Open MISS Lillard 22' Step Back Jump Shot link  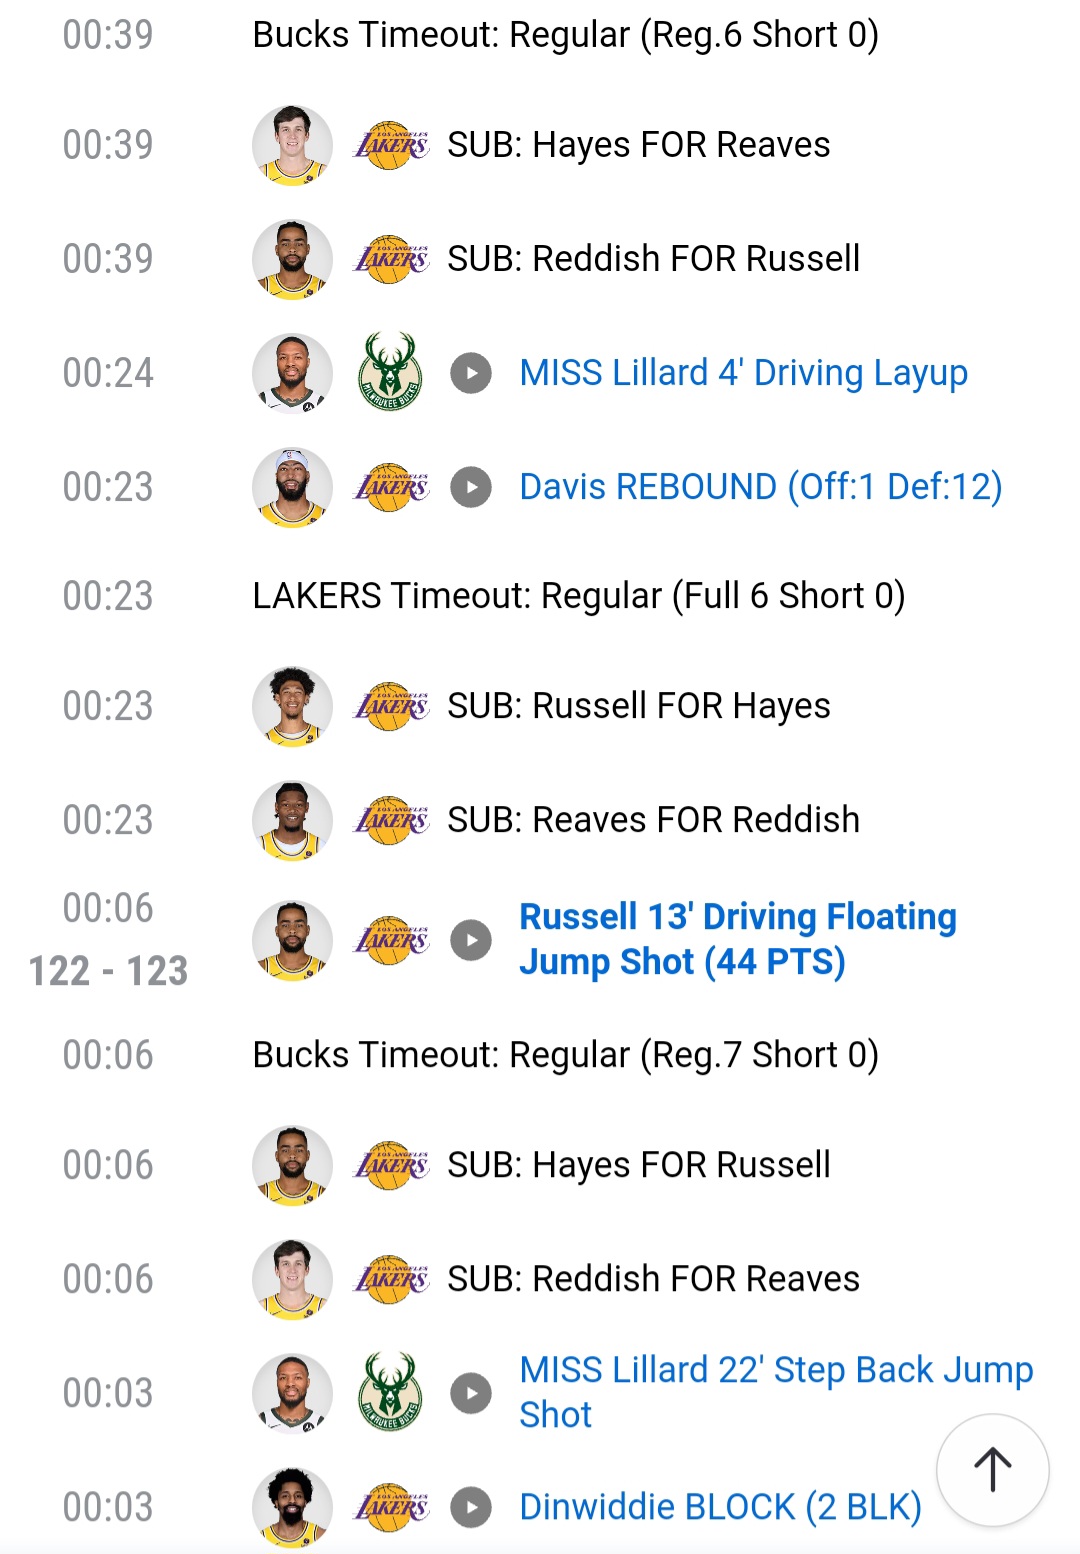click(x=776, y=1392)
